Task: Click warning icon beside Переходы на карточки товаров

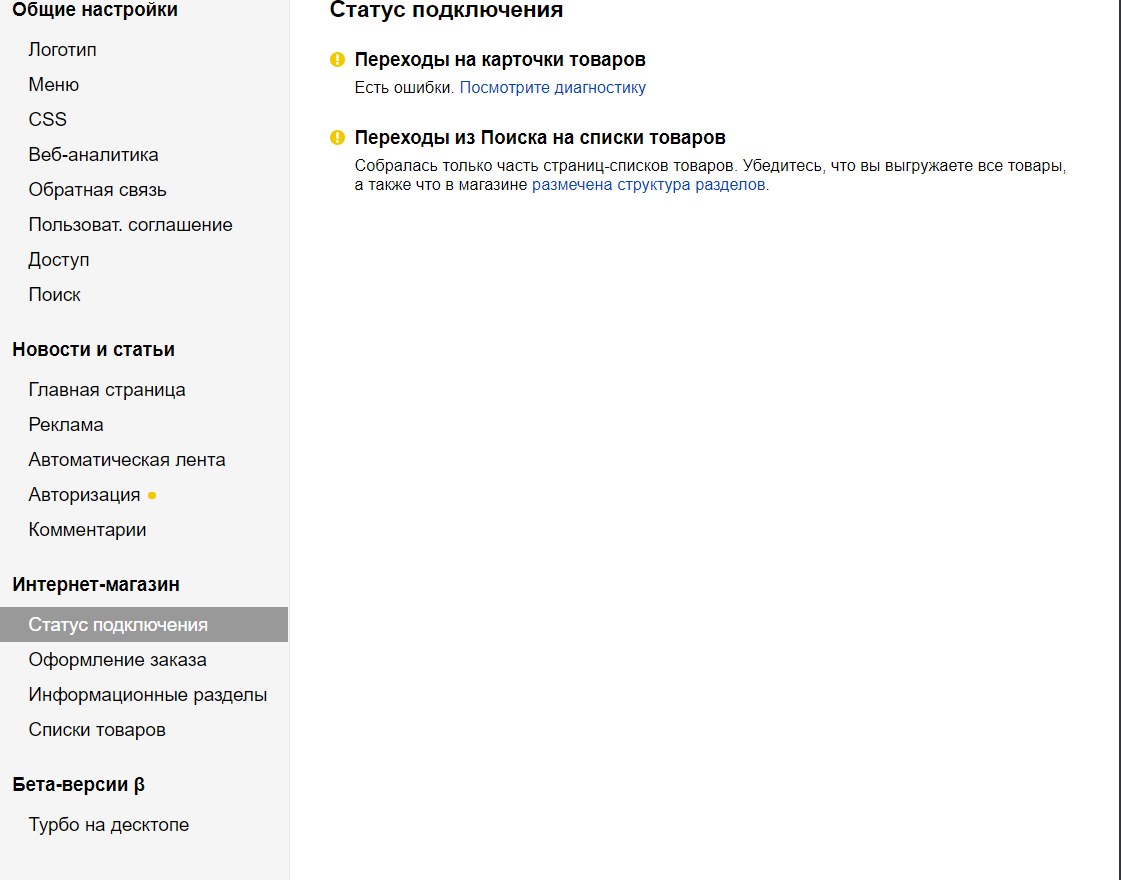Action: [x=337, y=60]
